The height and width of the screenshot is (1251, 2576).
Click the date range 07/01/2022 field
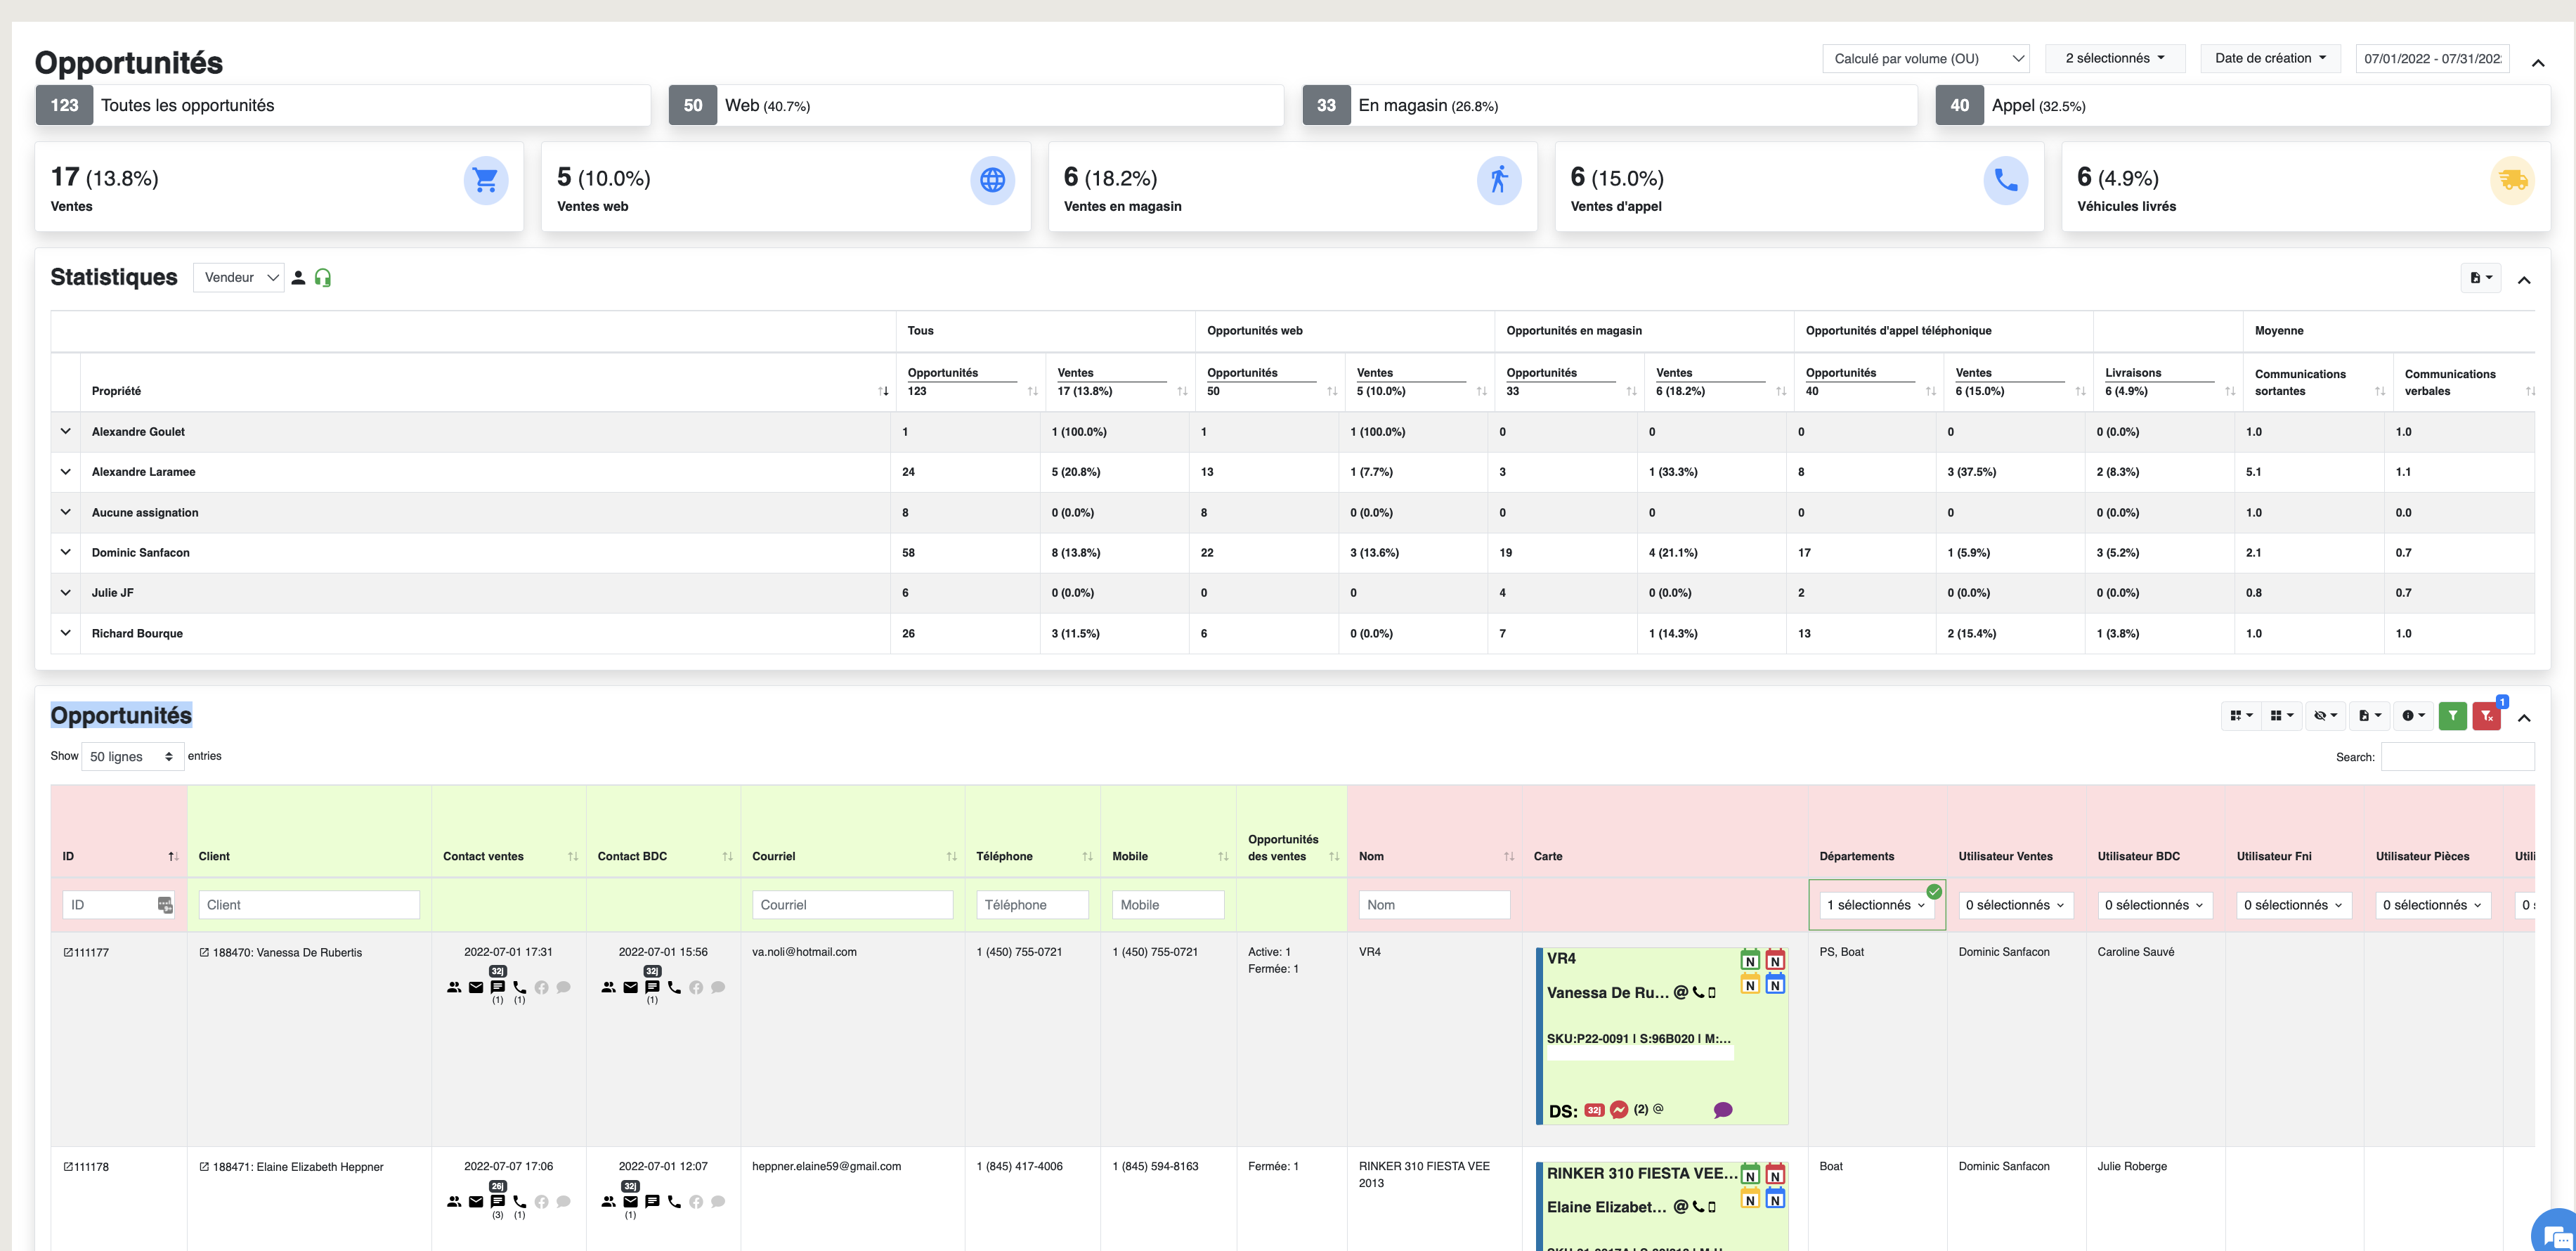tap(2432, 59)
